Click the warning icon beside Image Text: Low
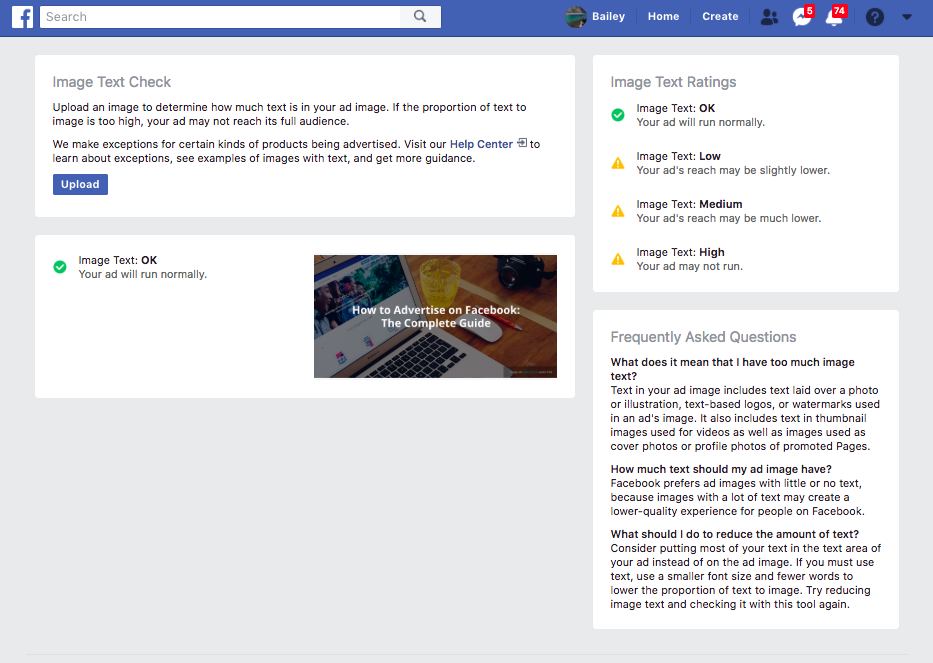The width and height of the screenshot is (933, 663). (x=617, y=163)
